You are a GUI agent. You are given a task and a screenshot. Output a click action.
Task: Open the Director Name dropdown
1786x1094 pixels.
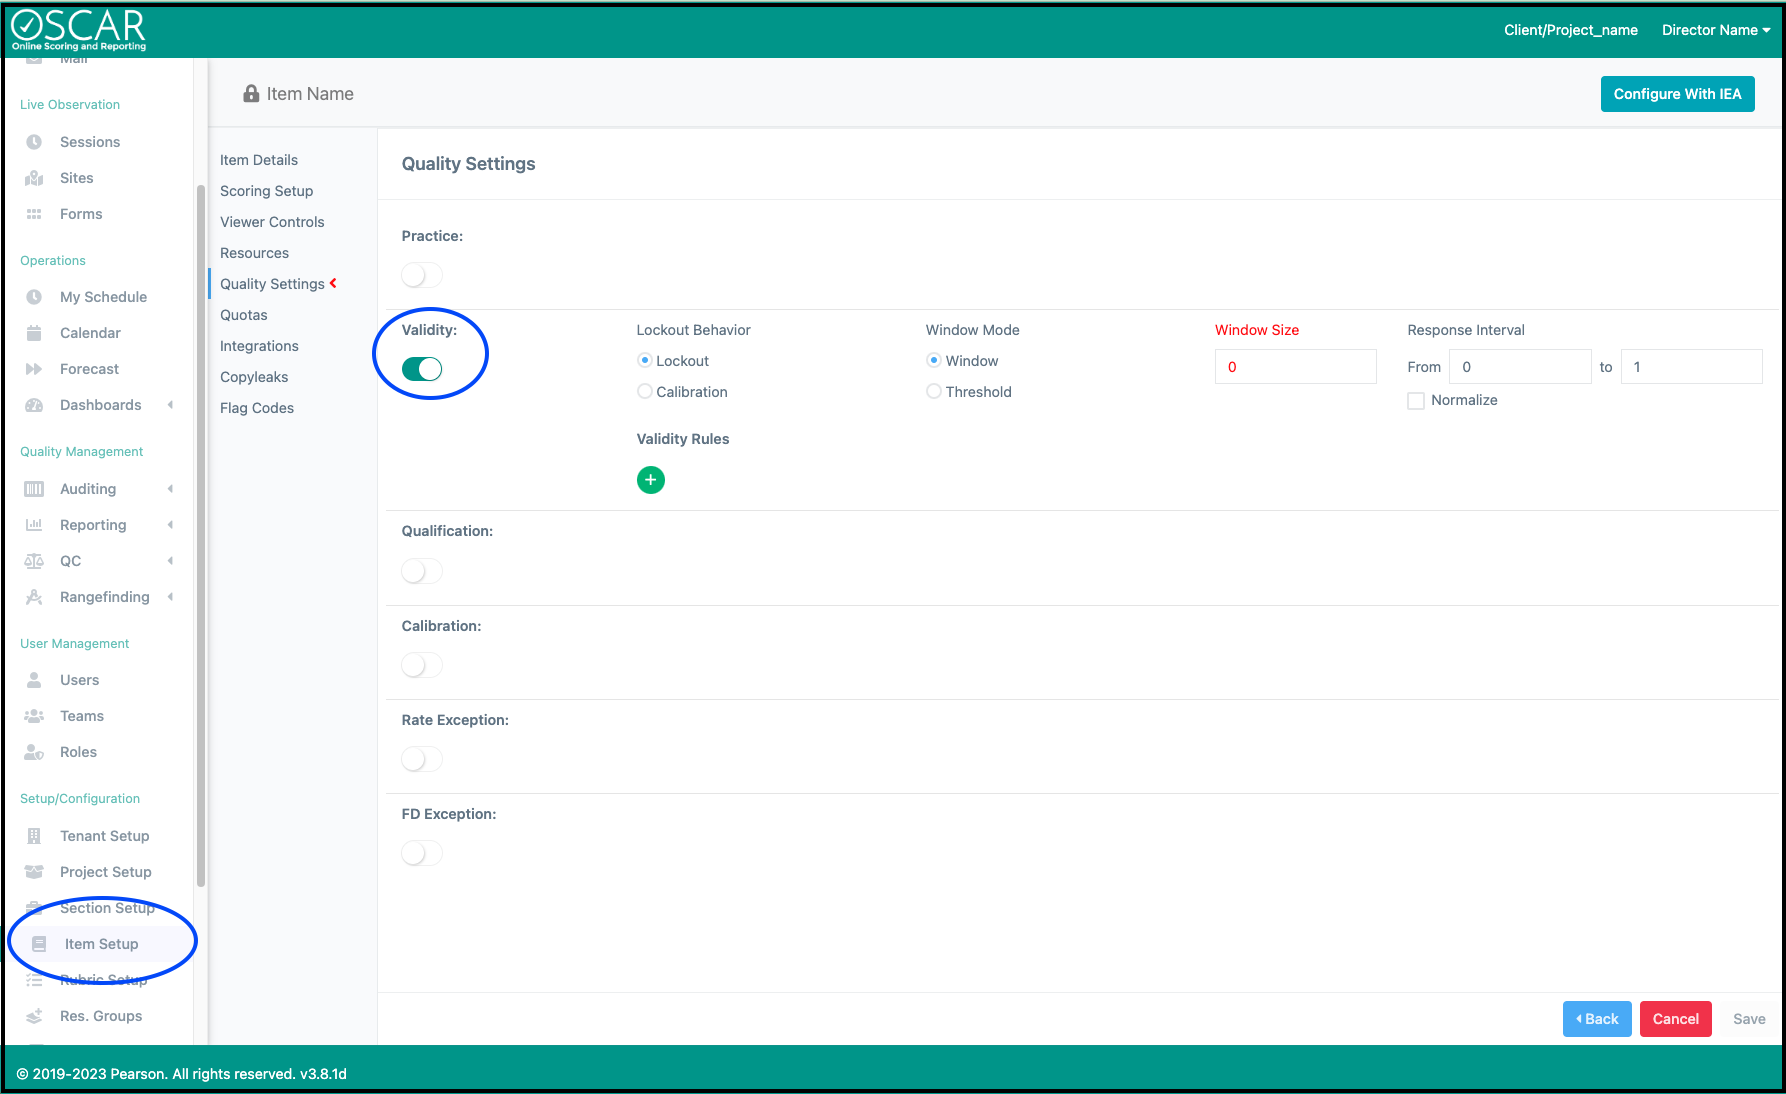pyautogui.click(x=1715, y=30)
